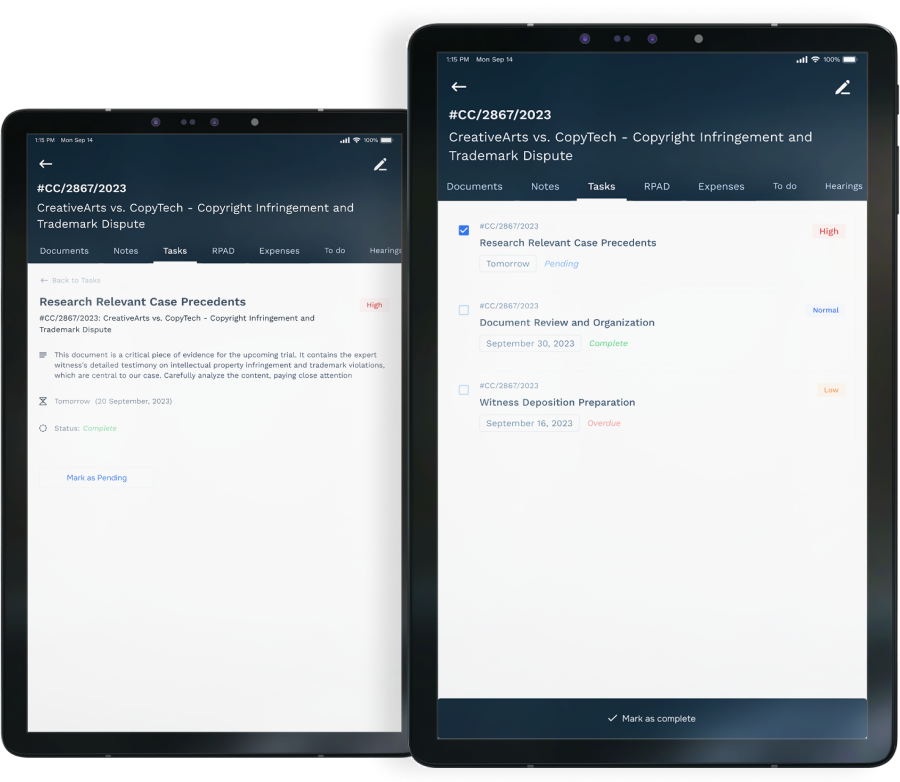Uncheck the Research Relevant Case Precedents checkbox
The width and height of the screenshot is (900, 782).
(464, 230)
